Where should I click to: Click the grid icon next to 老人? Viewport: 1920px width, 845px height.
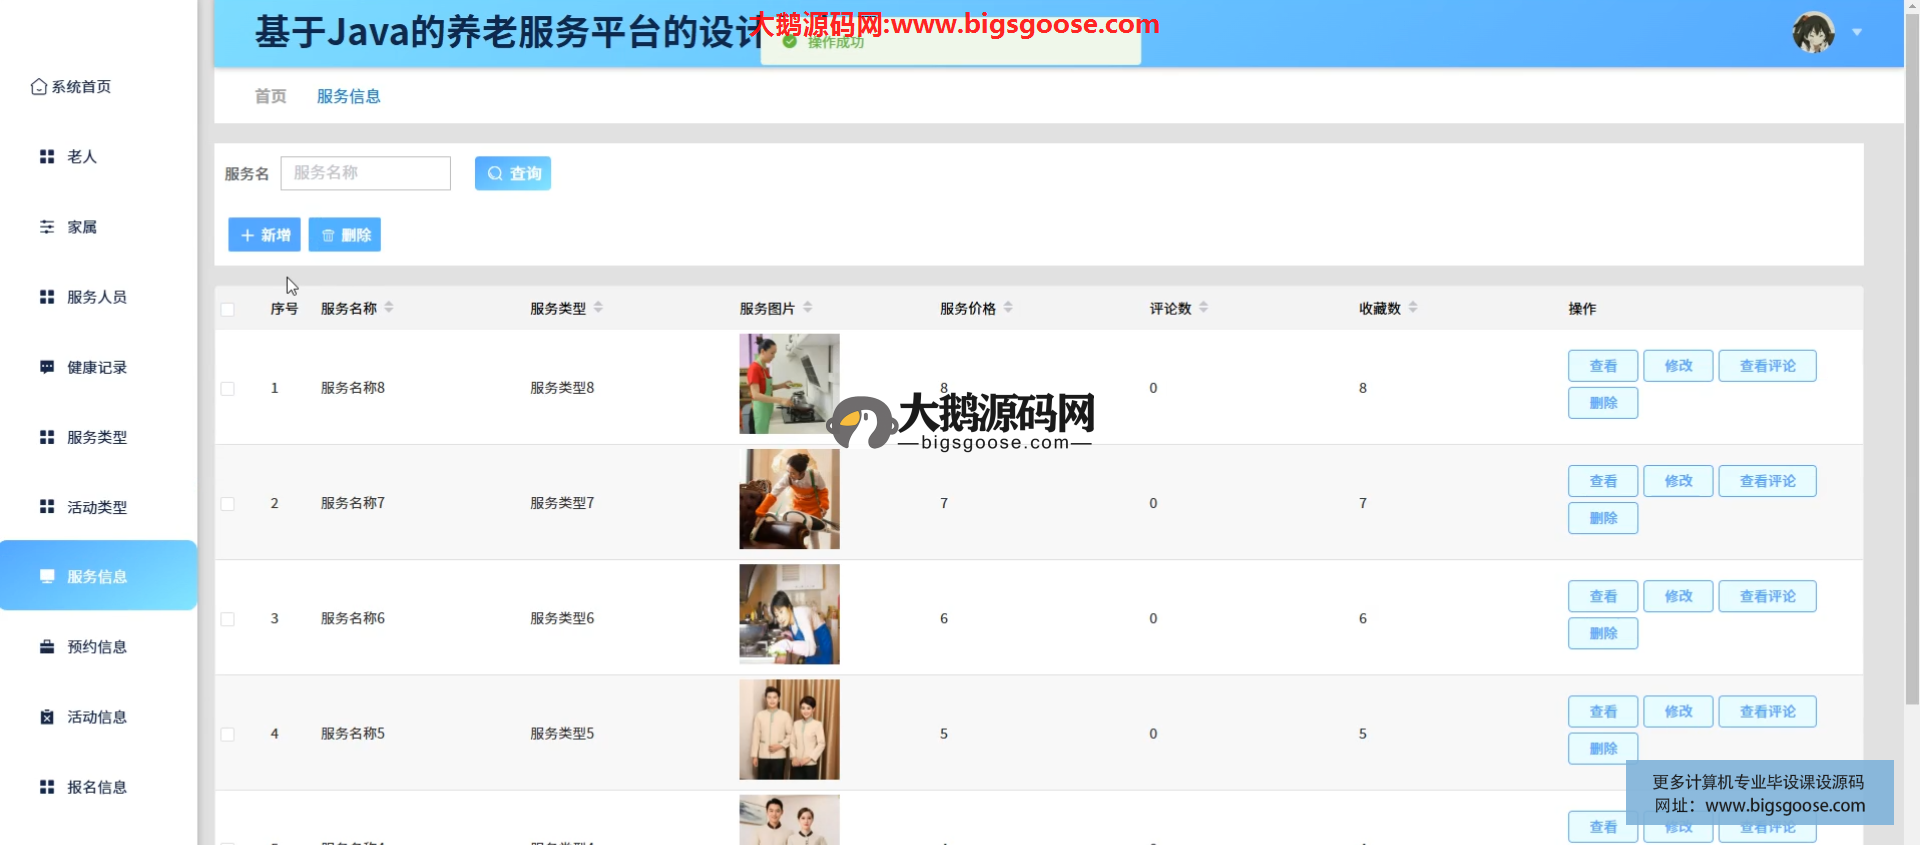(47, 157)
